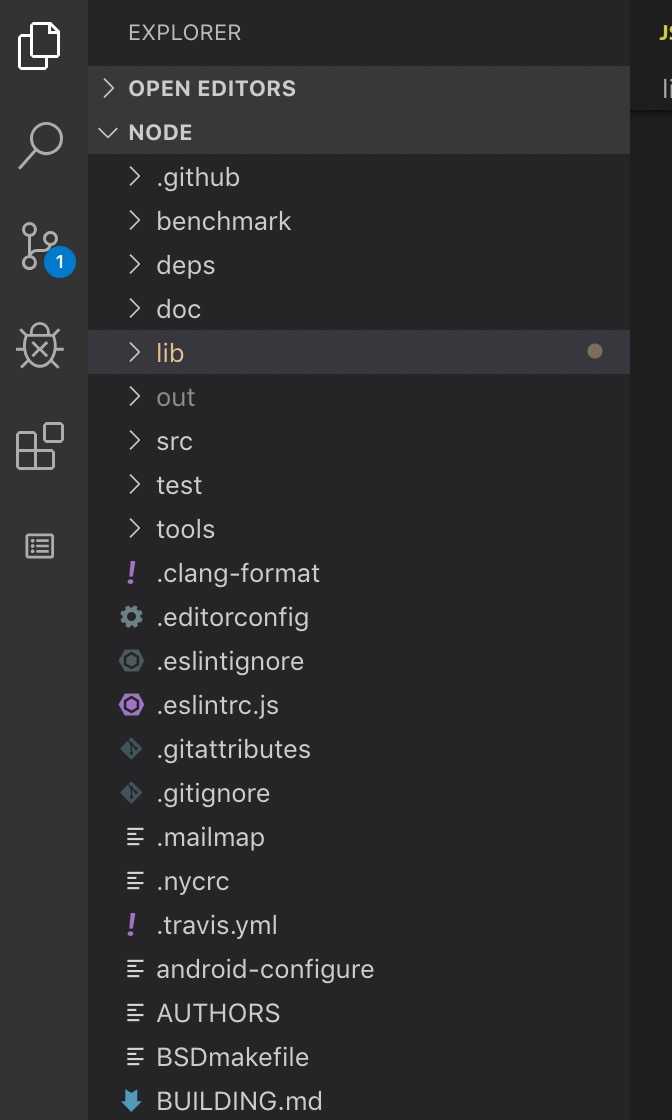Viewport: 672px width, 1120px height.
Task: Click the list-style icon below Extensions
Action: pos(40,546)
